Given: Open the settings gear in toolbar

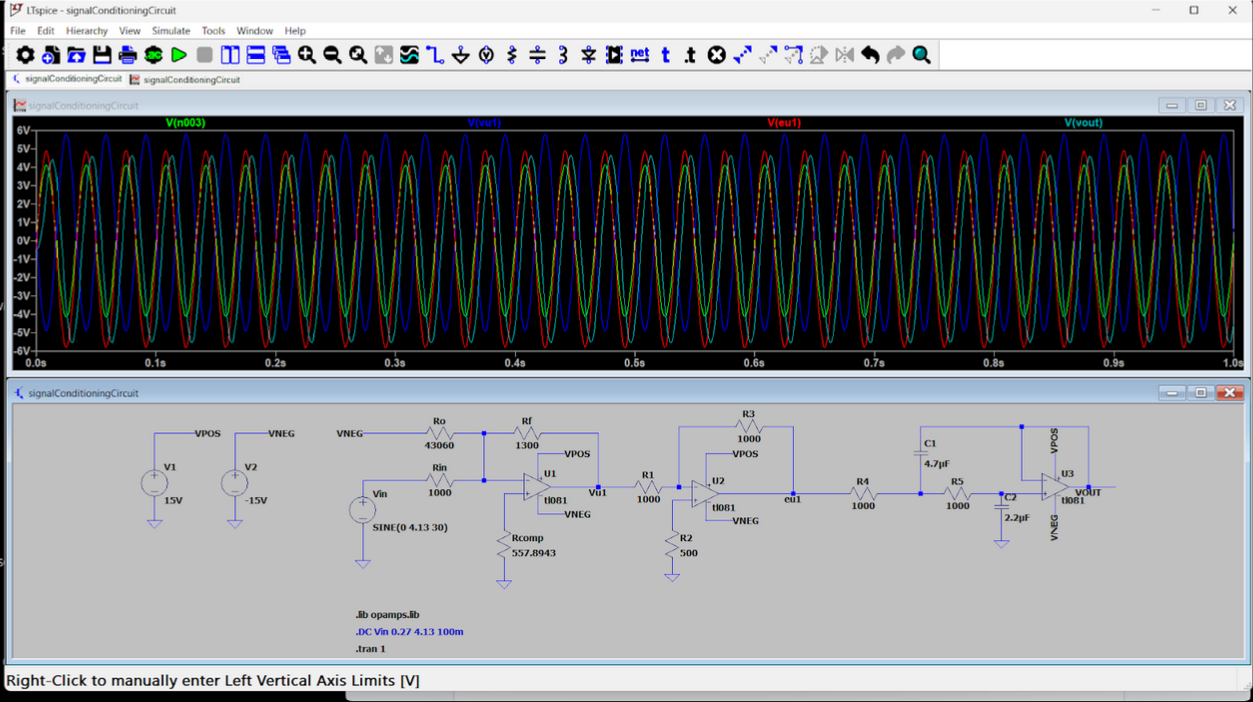Looking at the screenshot, I should pos(25,55).
